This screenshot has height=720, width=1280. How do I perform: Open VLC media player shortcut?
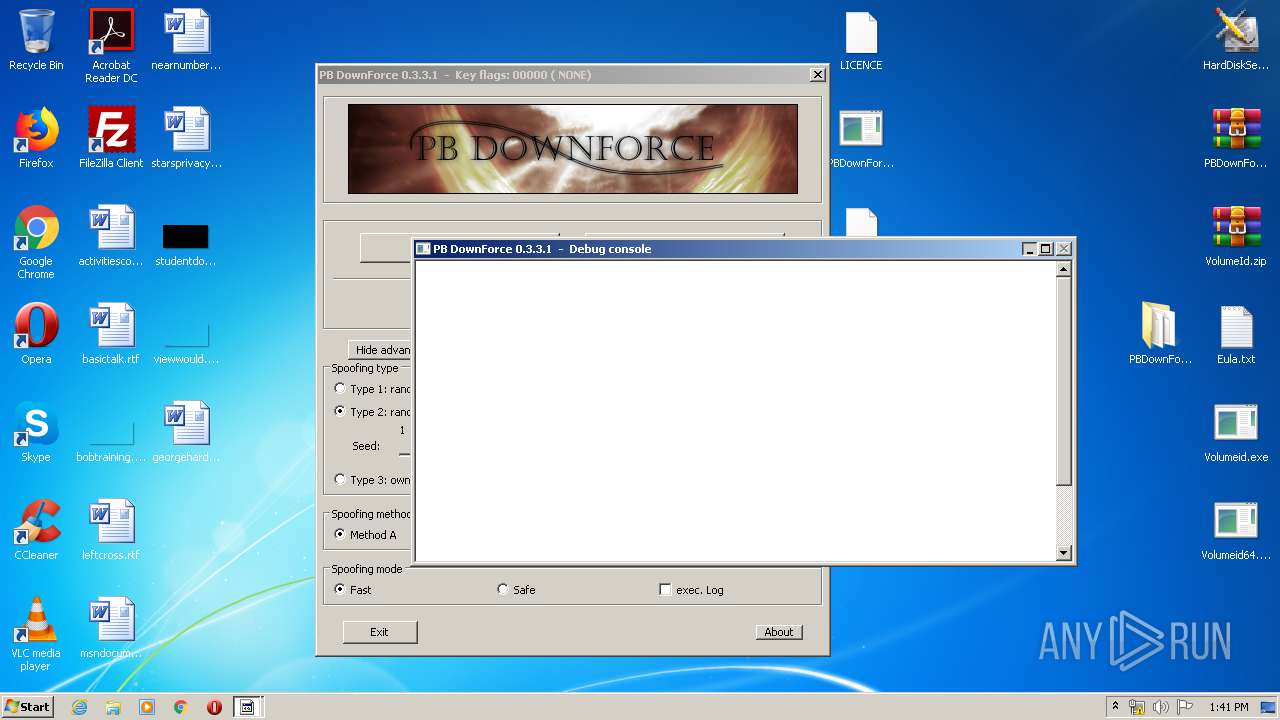(36, 635)
